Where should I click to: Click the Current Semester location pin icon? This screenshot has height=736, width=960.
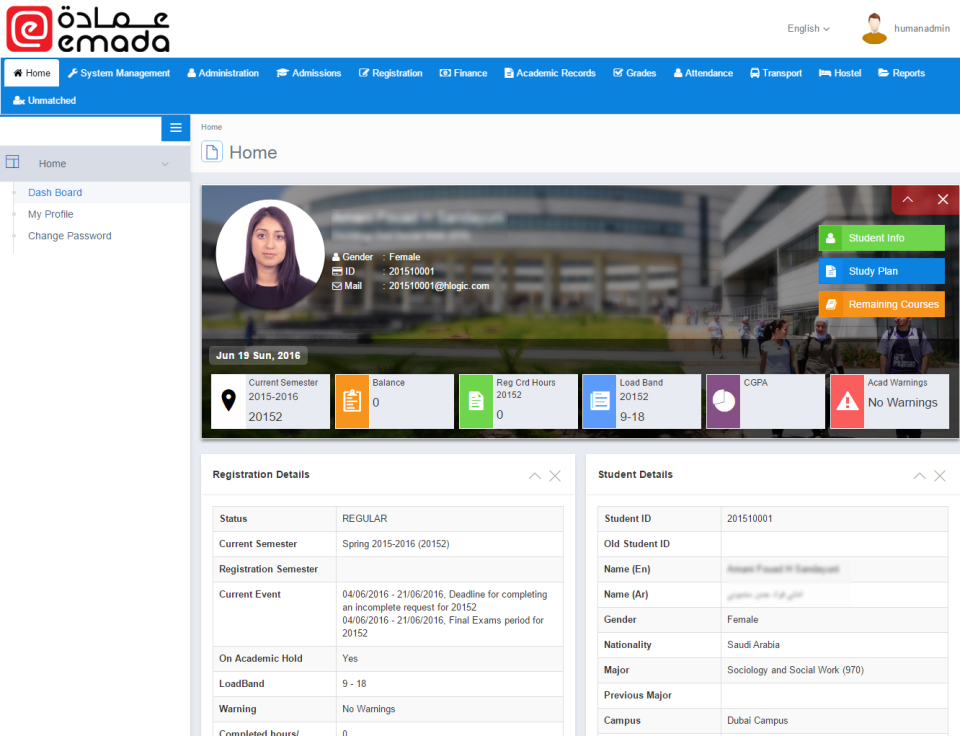pos(229,401)
